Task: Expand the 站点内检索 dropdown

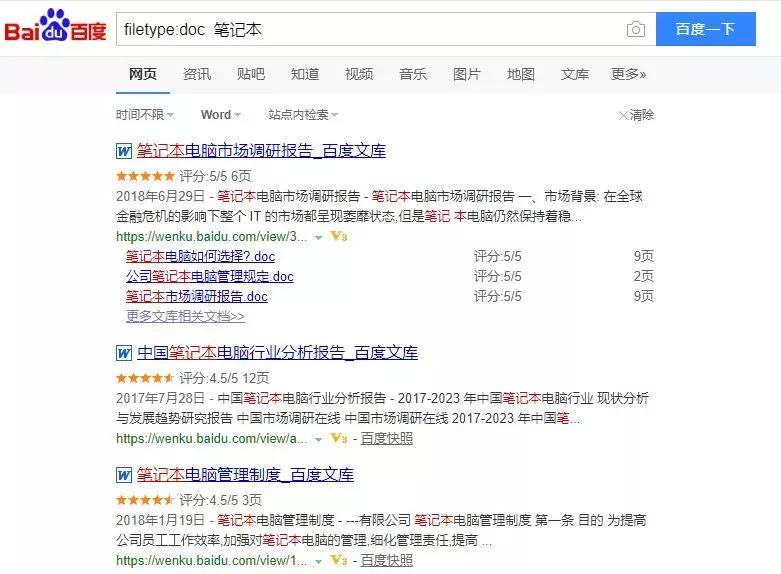Action: pos(303,115)
